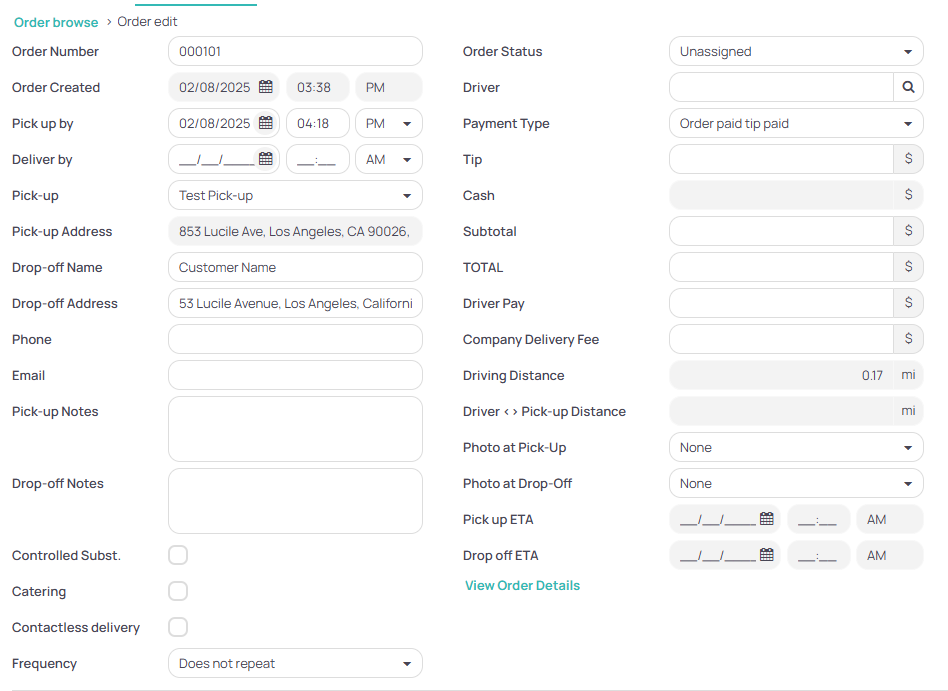Search for a driver using magnifier icon

pos(908,87)
